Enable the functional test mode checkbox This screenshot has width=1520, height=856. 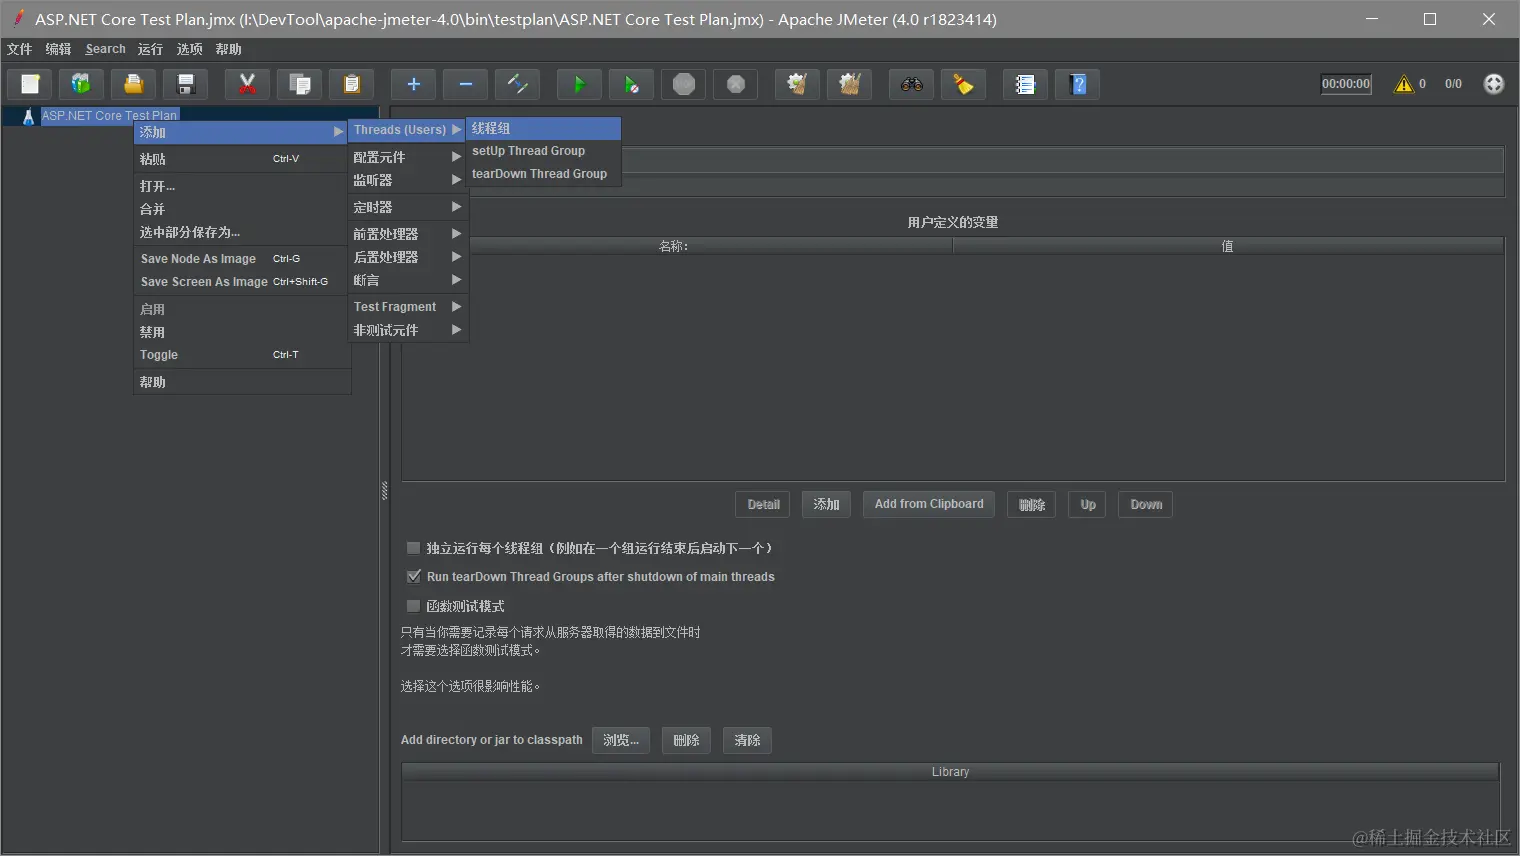pyautogui.click(x=413, y=606)
